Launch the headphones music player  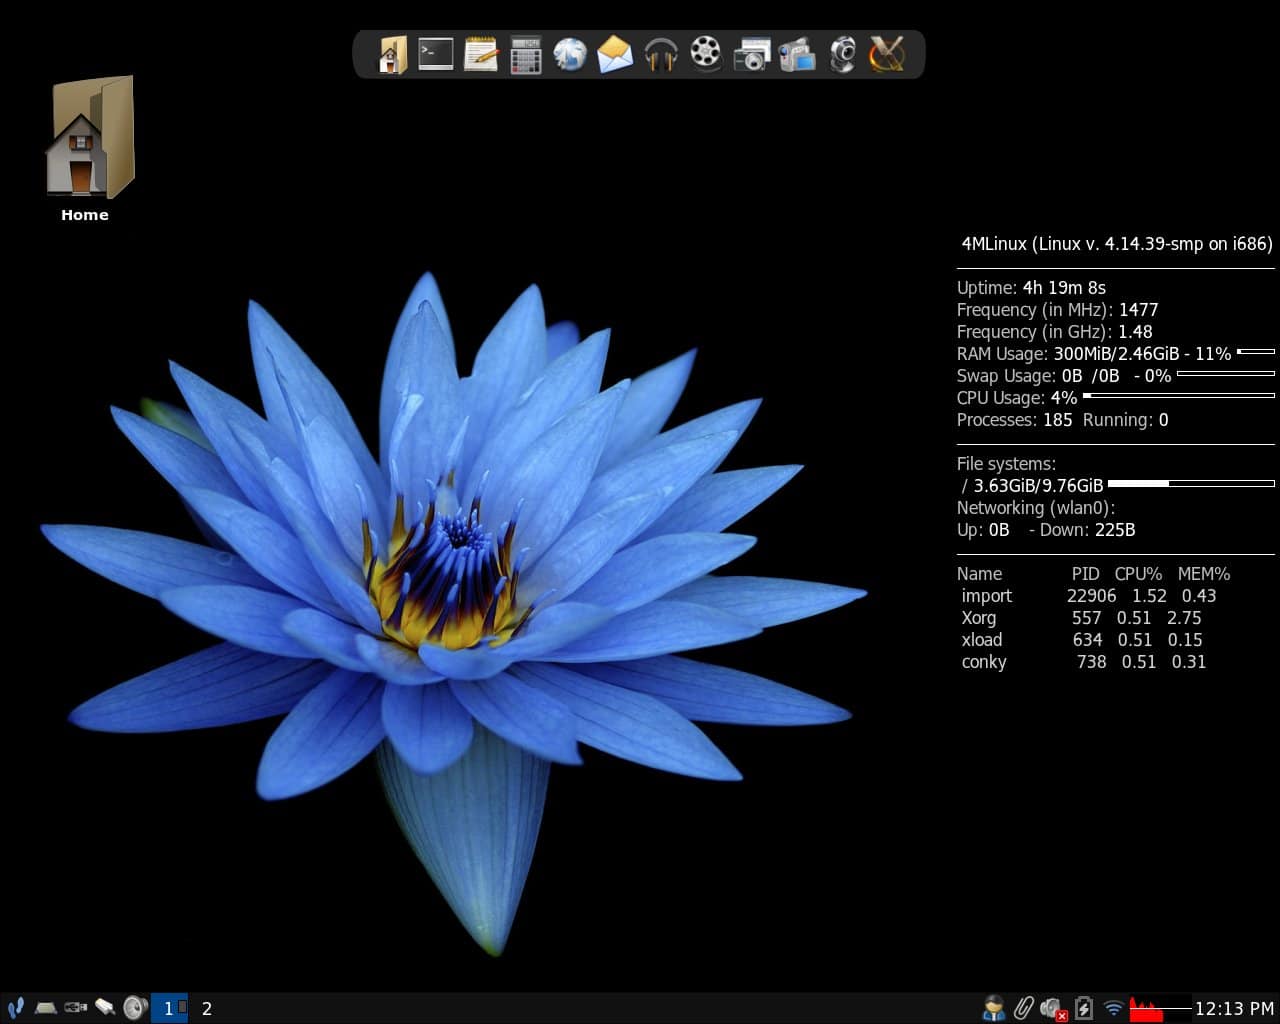pyautogui.click(x=661, y=54)
